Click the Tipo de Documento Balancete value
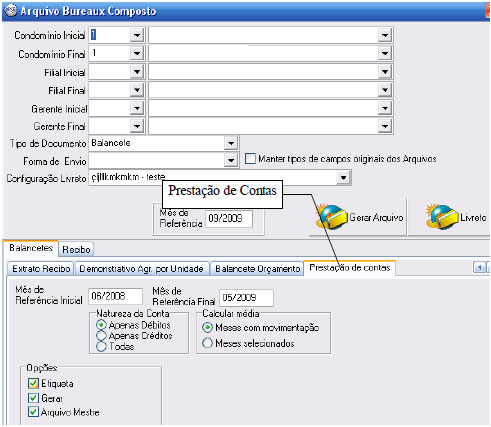Screen dimensions: 491x427 [111, 143]
